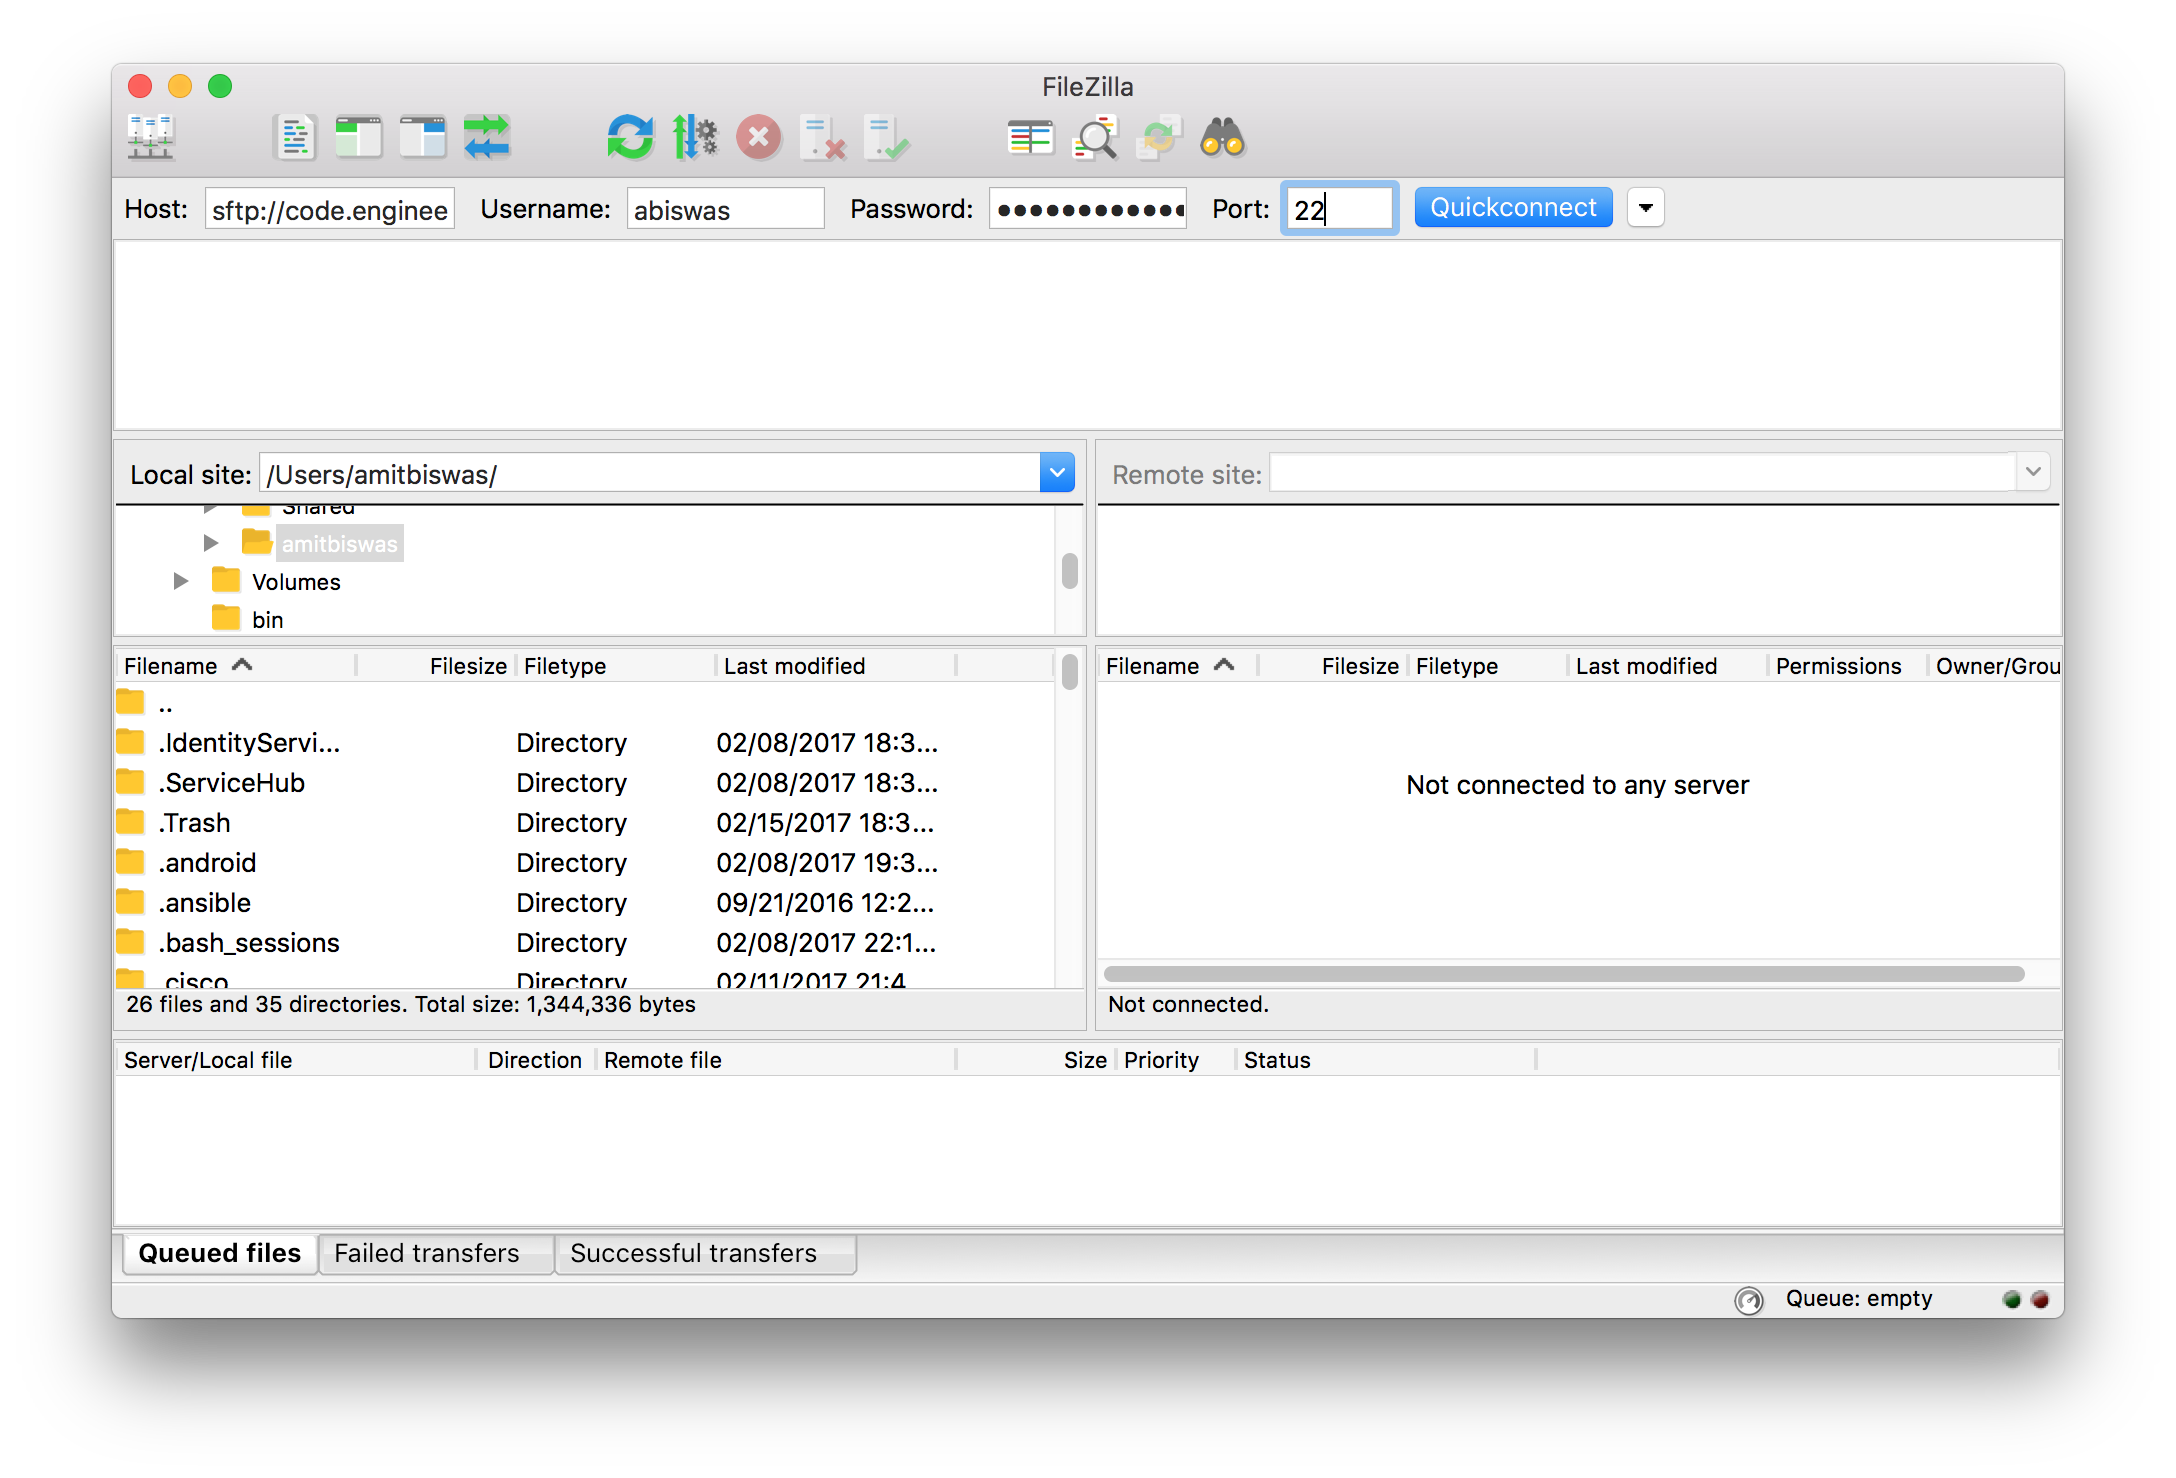
Task: Click local Filetype column header
Action: [x=616, y=666]
